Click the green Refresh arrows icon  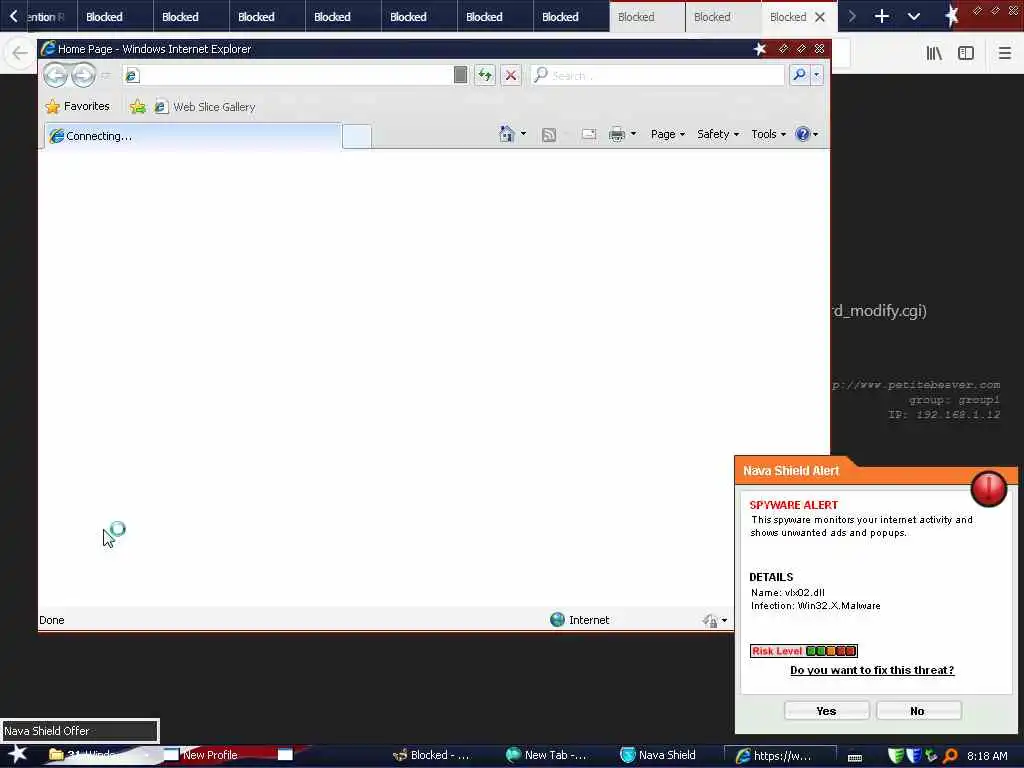tap(485, 75)
